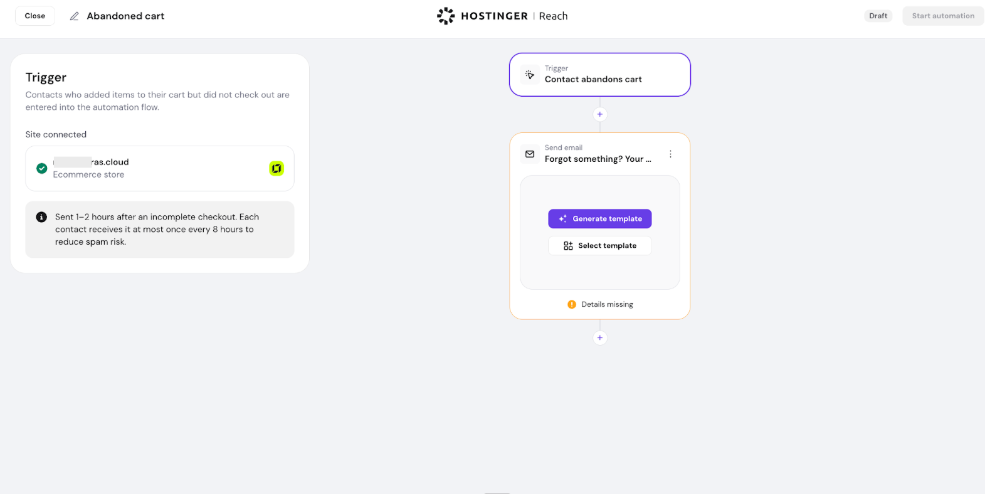Click the pencil icon beside Abandoned cart
Viewport: 985px width, 494px height.
click(x=74, y=16)
